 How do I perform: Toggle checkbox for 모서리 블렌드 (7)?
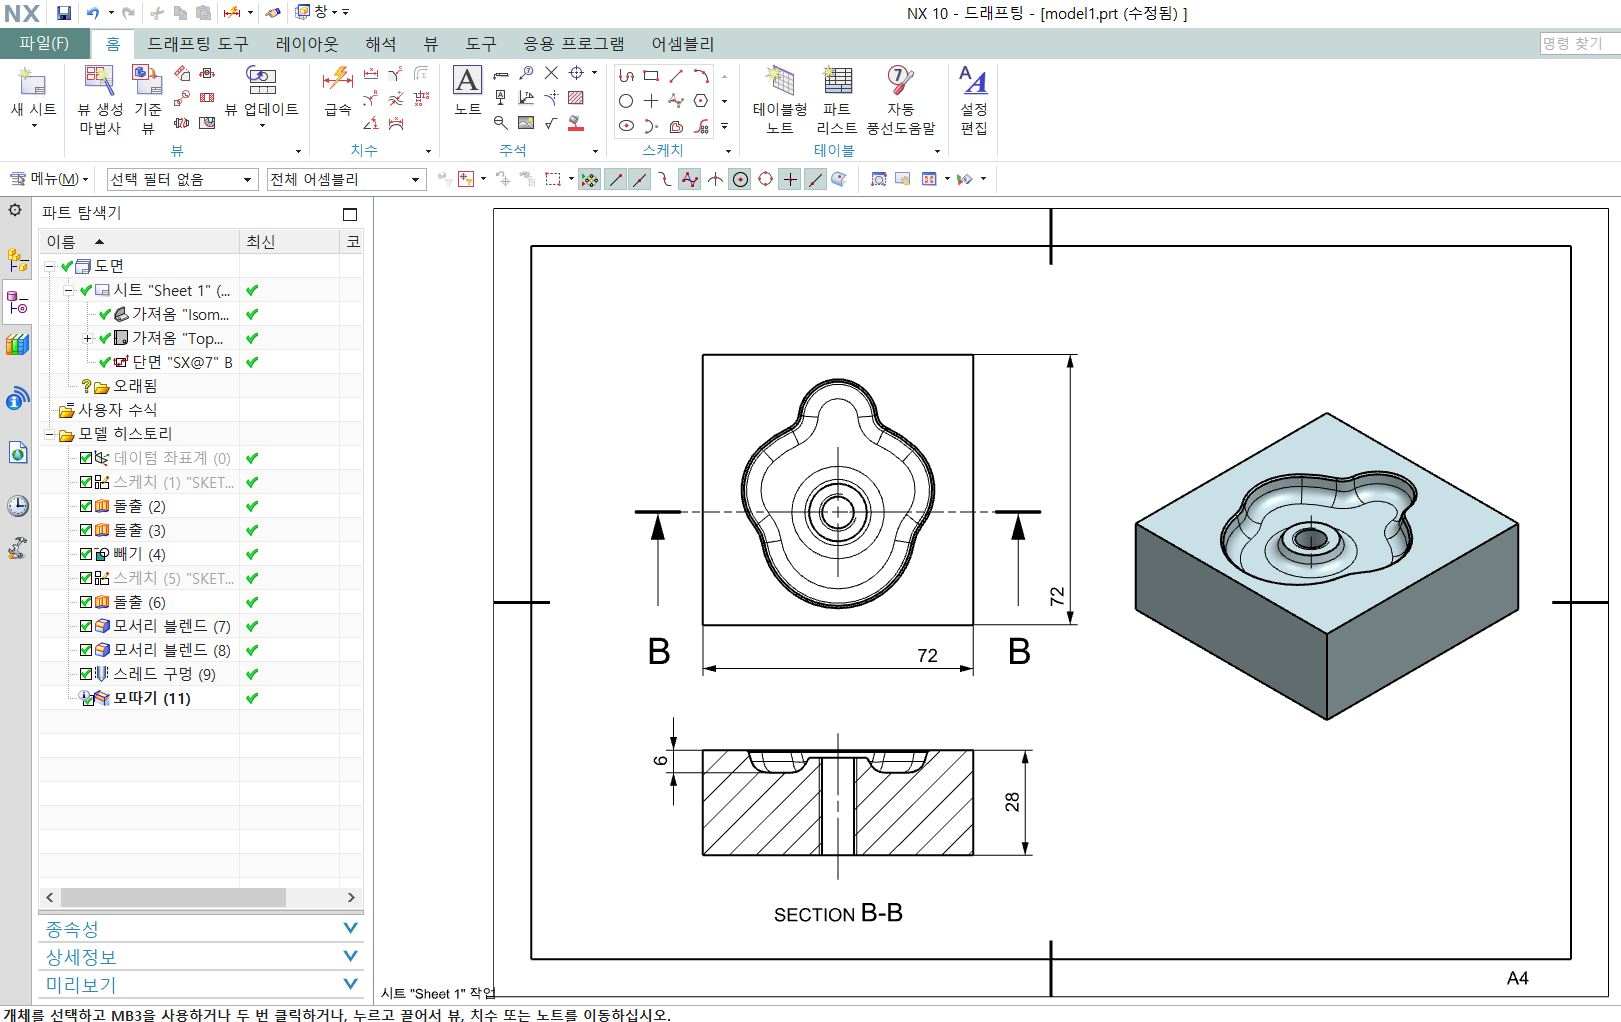[x=86, y=626]
